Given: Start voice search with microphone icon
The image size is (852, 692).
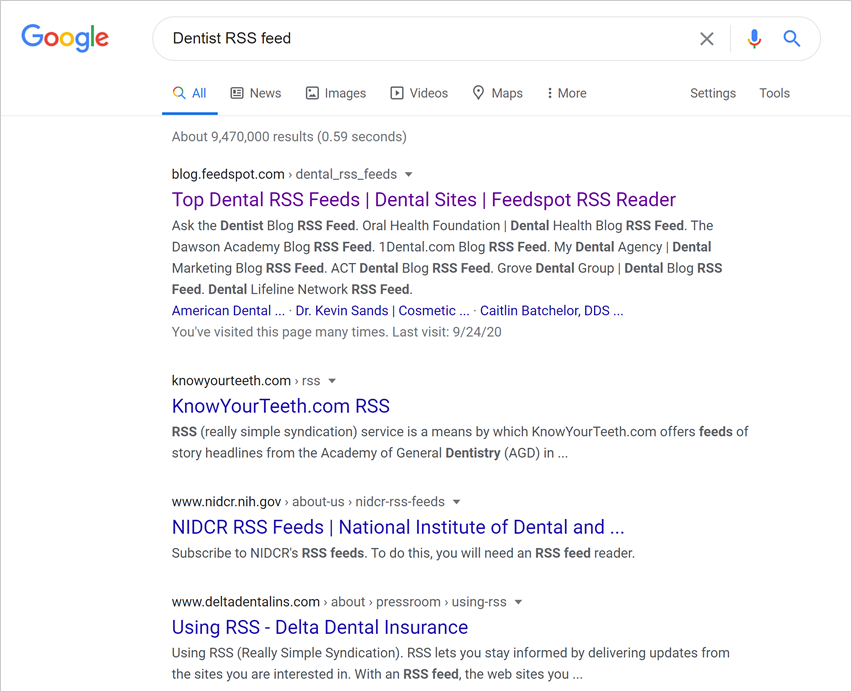Looking at the screenshot, I should (x=754, y=39).
